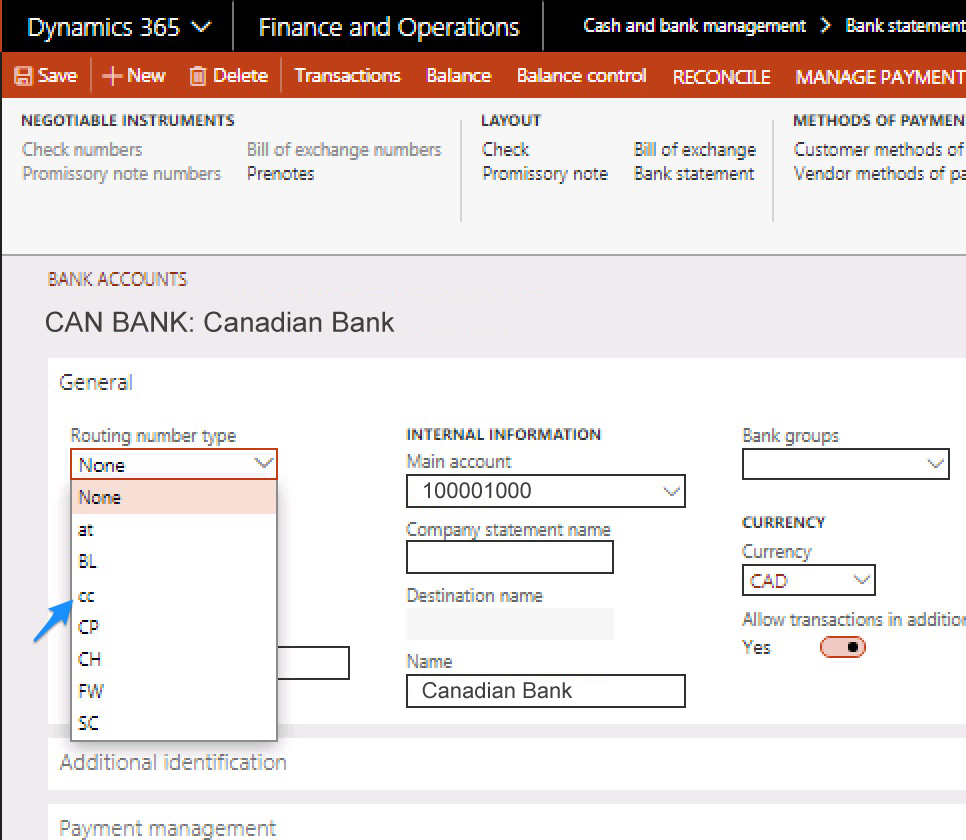Open Customer methods of payment link

879,150
